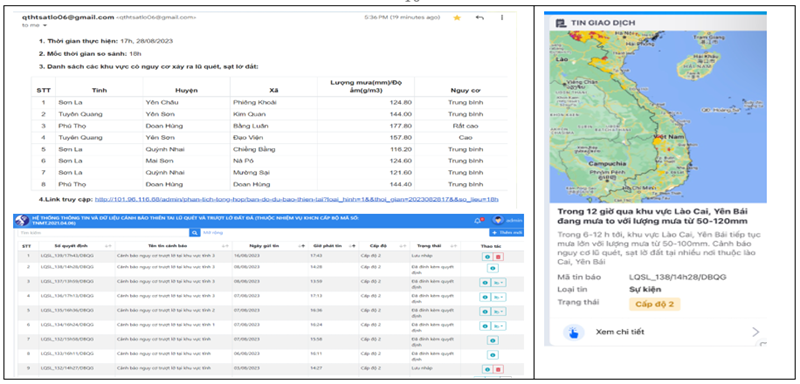The width and height of the screenshot is (800, 384).
Task: Expand the 'to me' recipient details
Action: [44, 25]
